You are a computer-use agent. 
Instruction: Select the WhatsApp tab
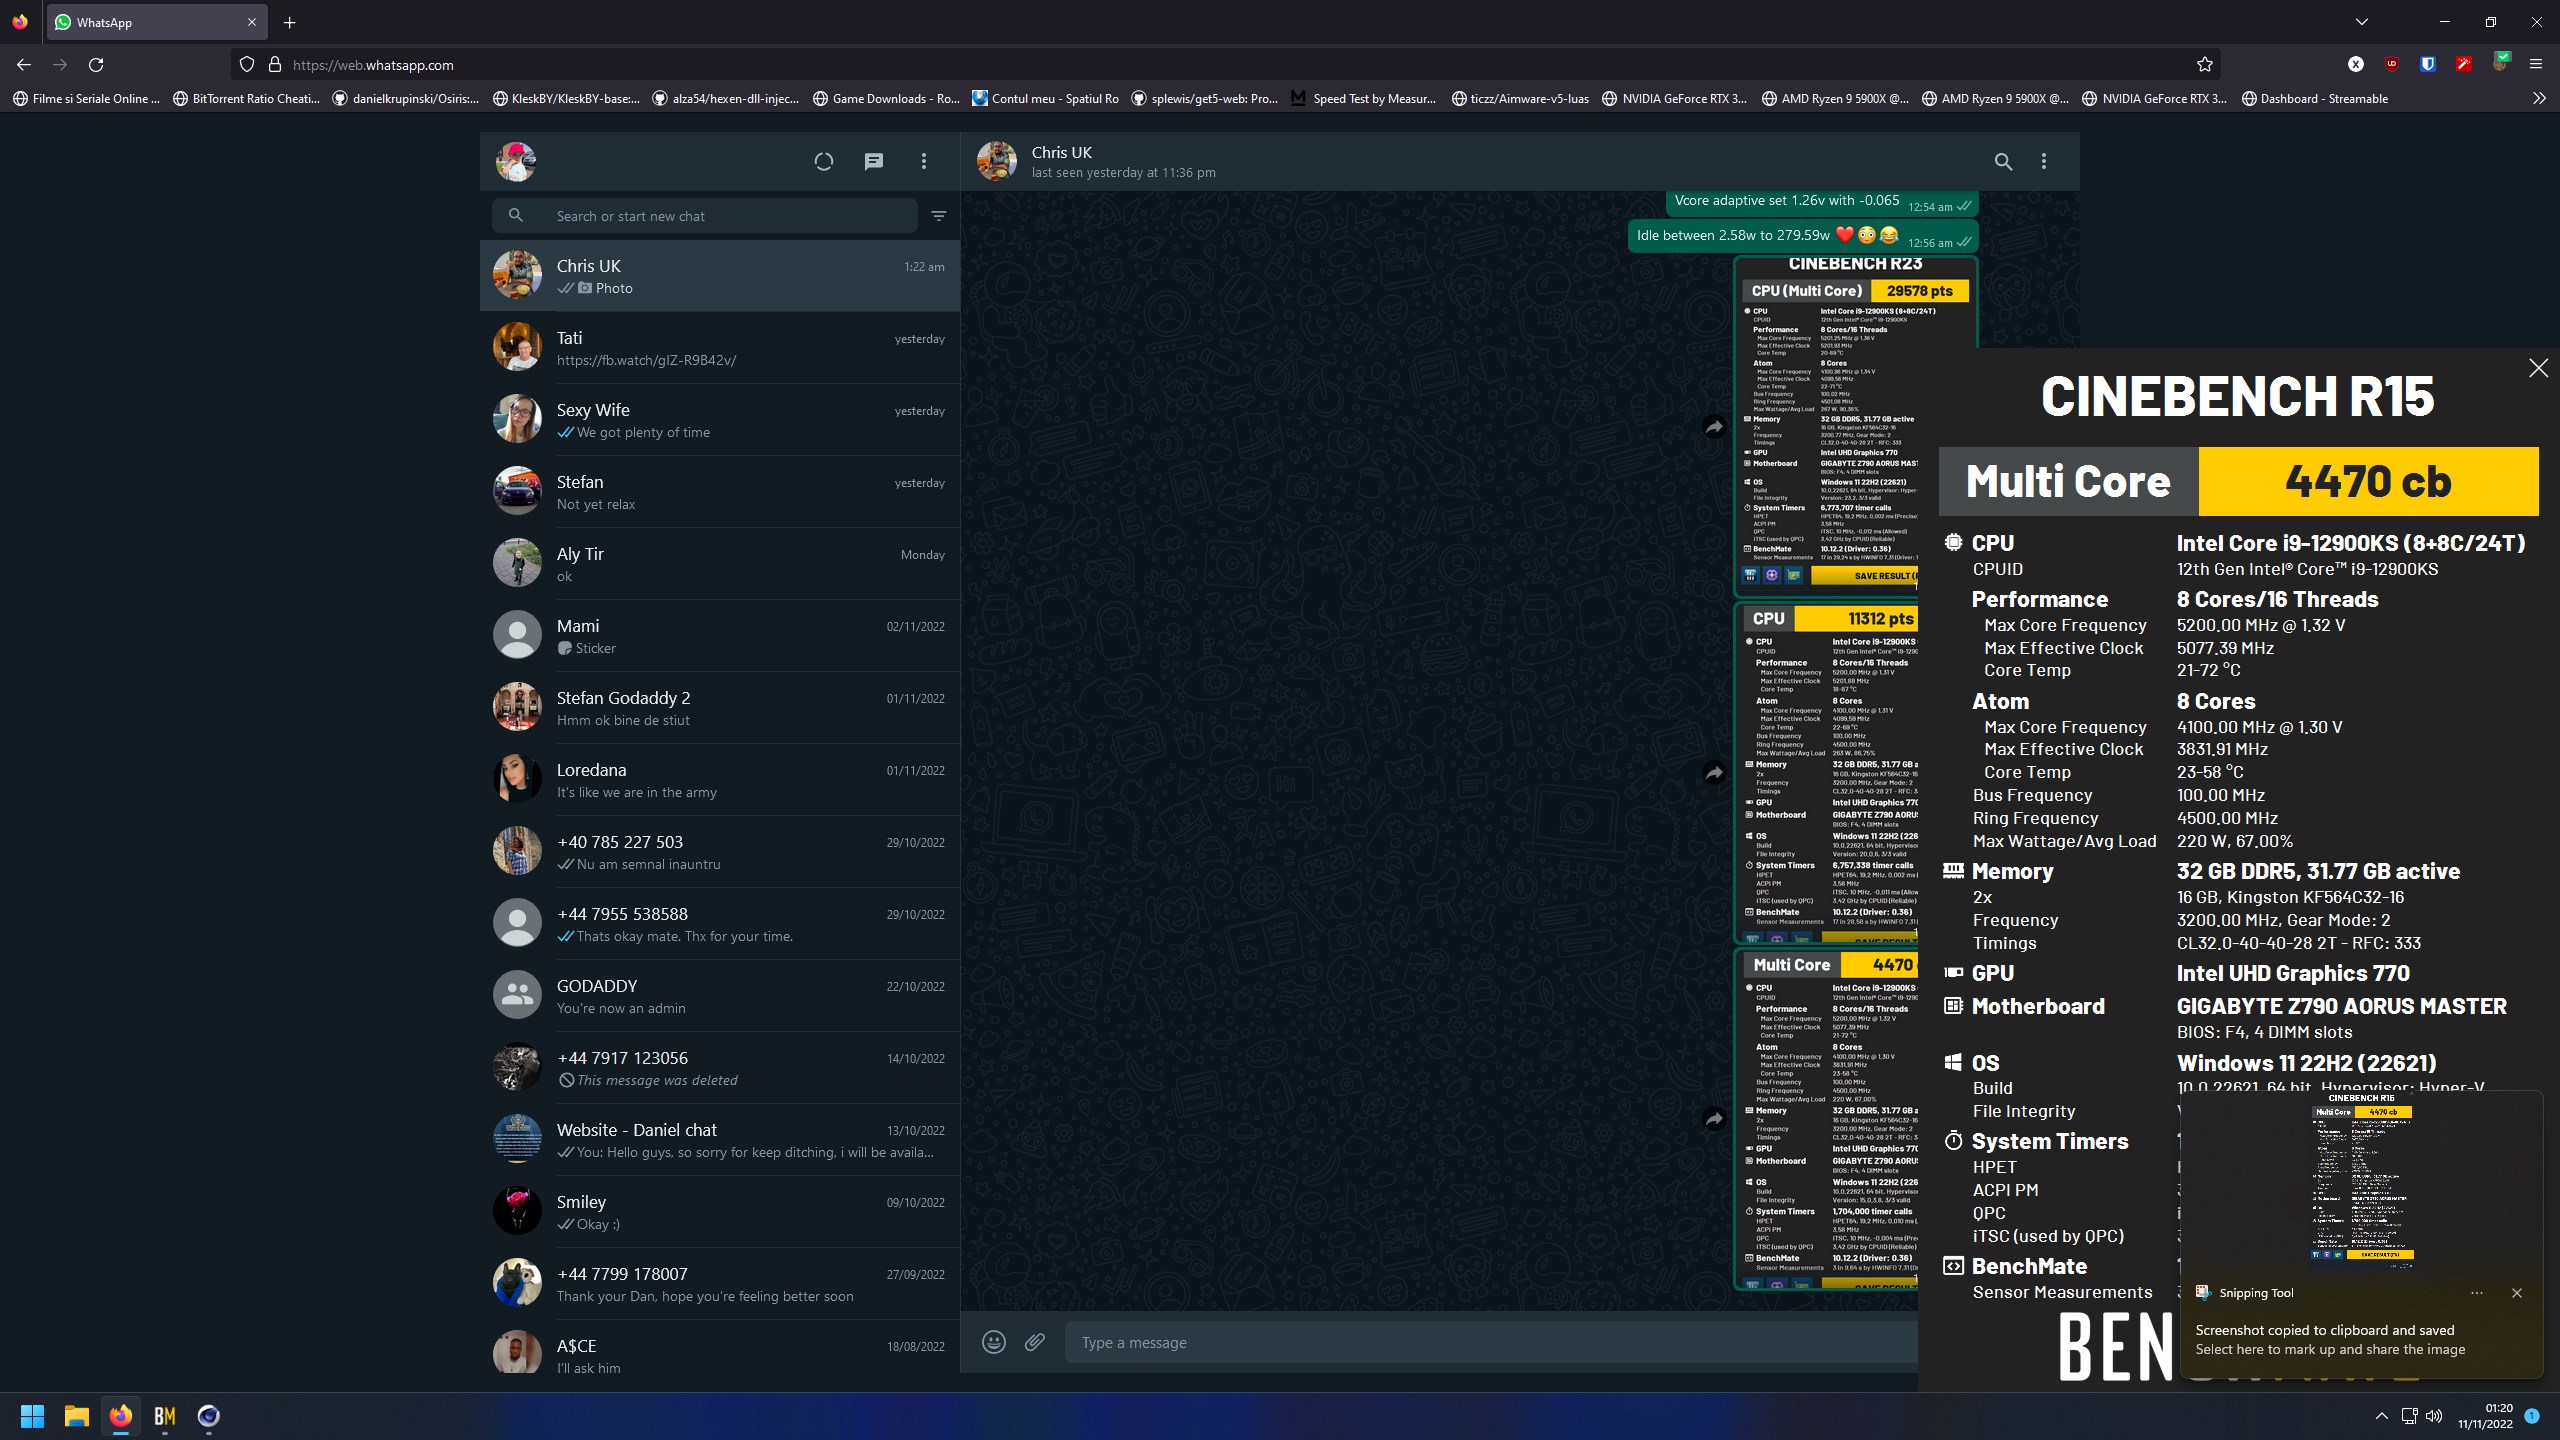[x=156, y=22]
